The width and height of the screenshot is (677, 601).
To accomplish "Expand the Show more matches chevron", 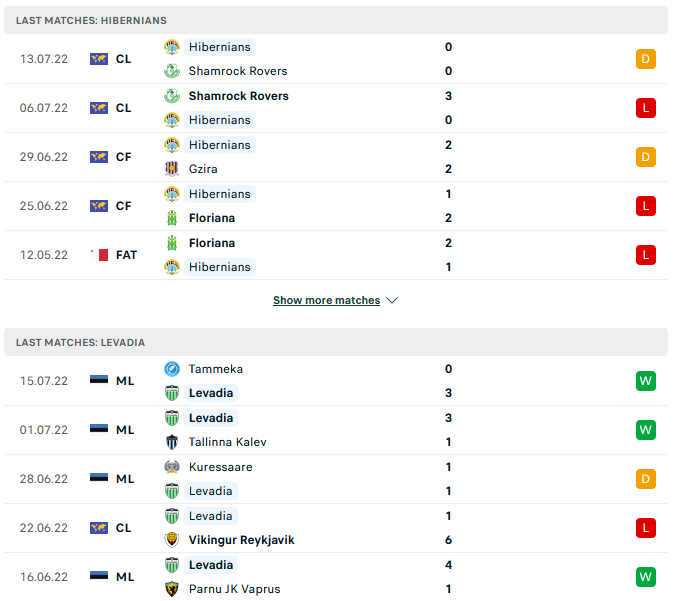I will click(392, 300).
